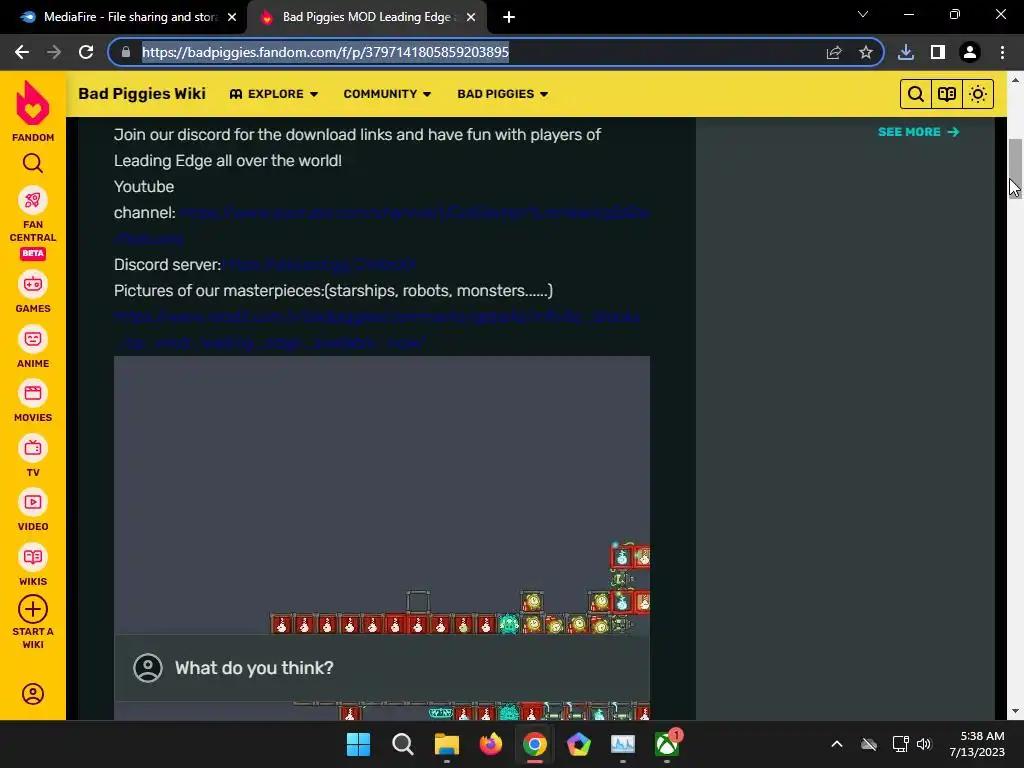
Task: Open the Anime category icon
Action: 33,339
